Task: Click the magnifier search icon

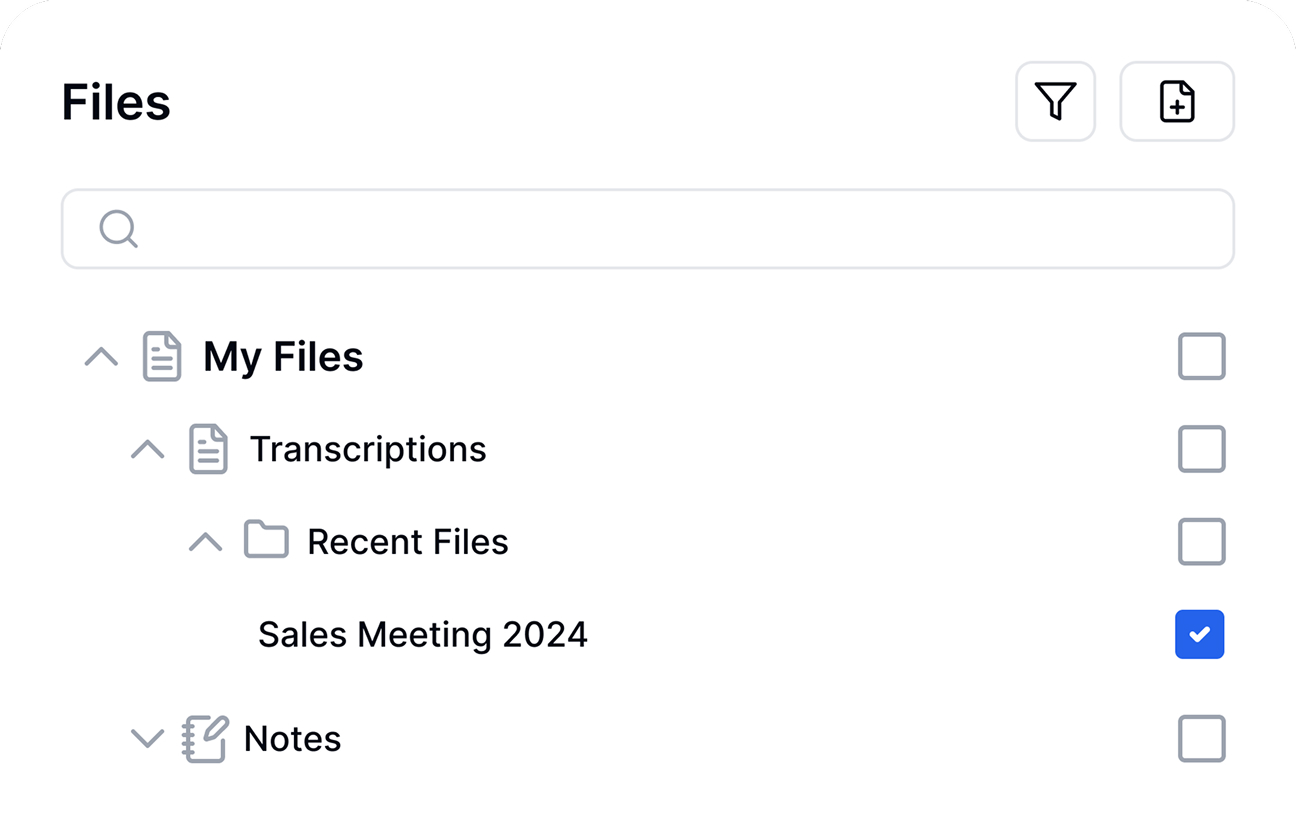Action: pos(118,229)
